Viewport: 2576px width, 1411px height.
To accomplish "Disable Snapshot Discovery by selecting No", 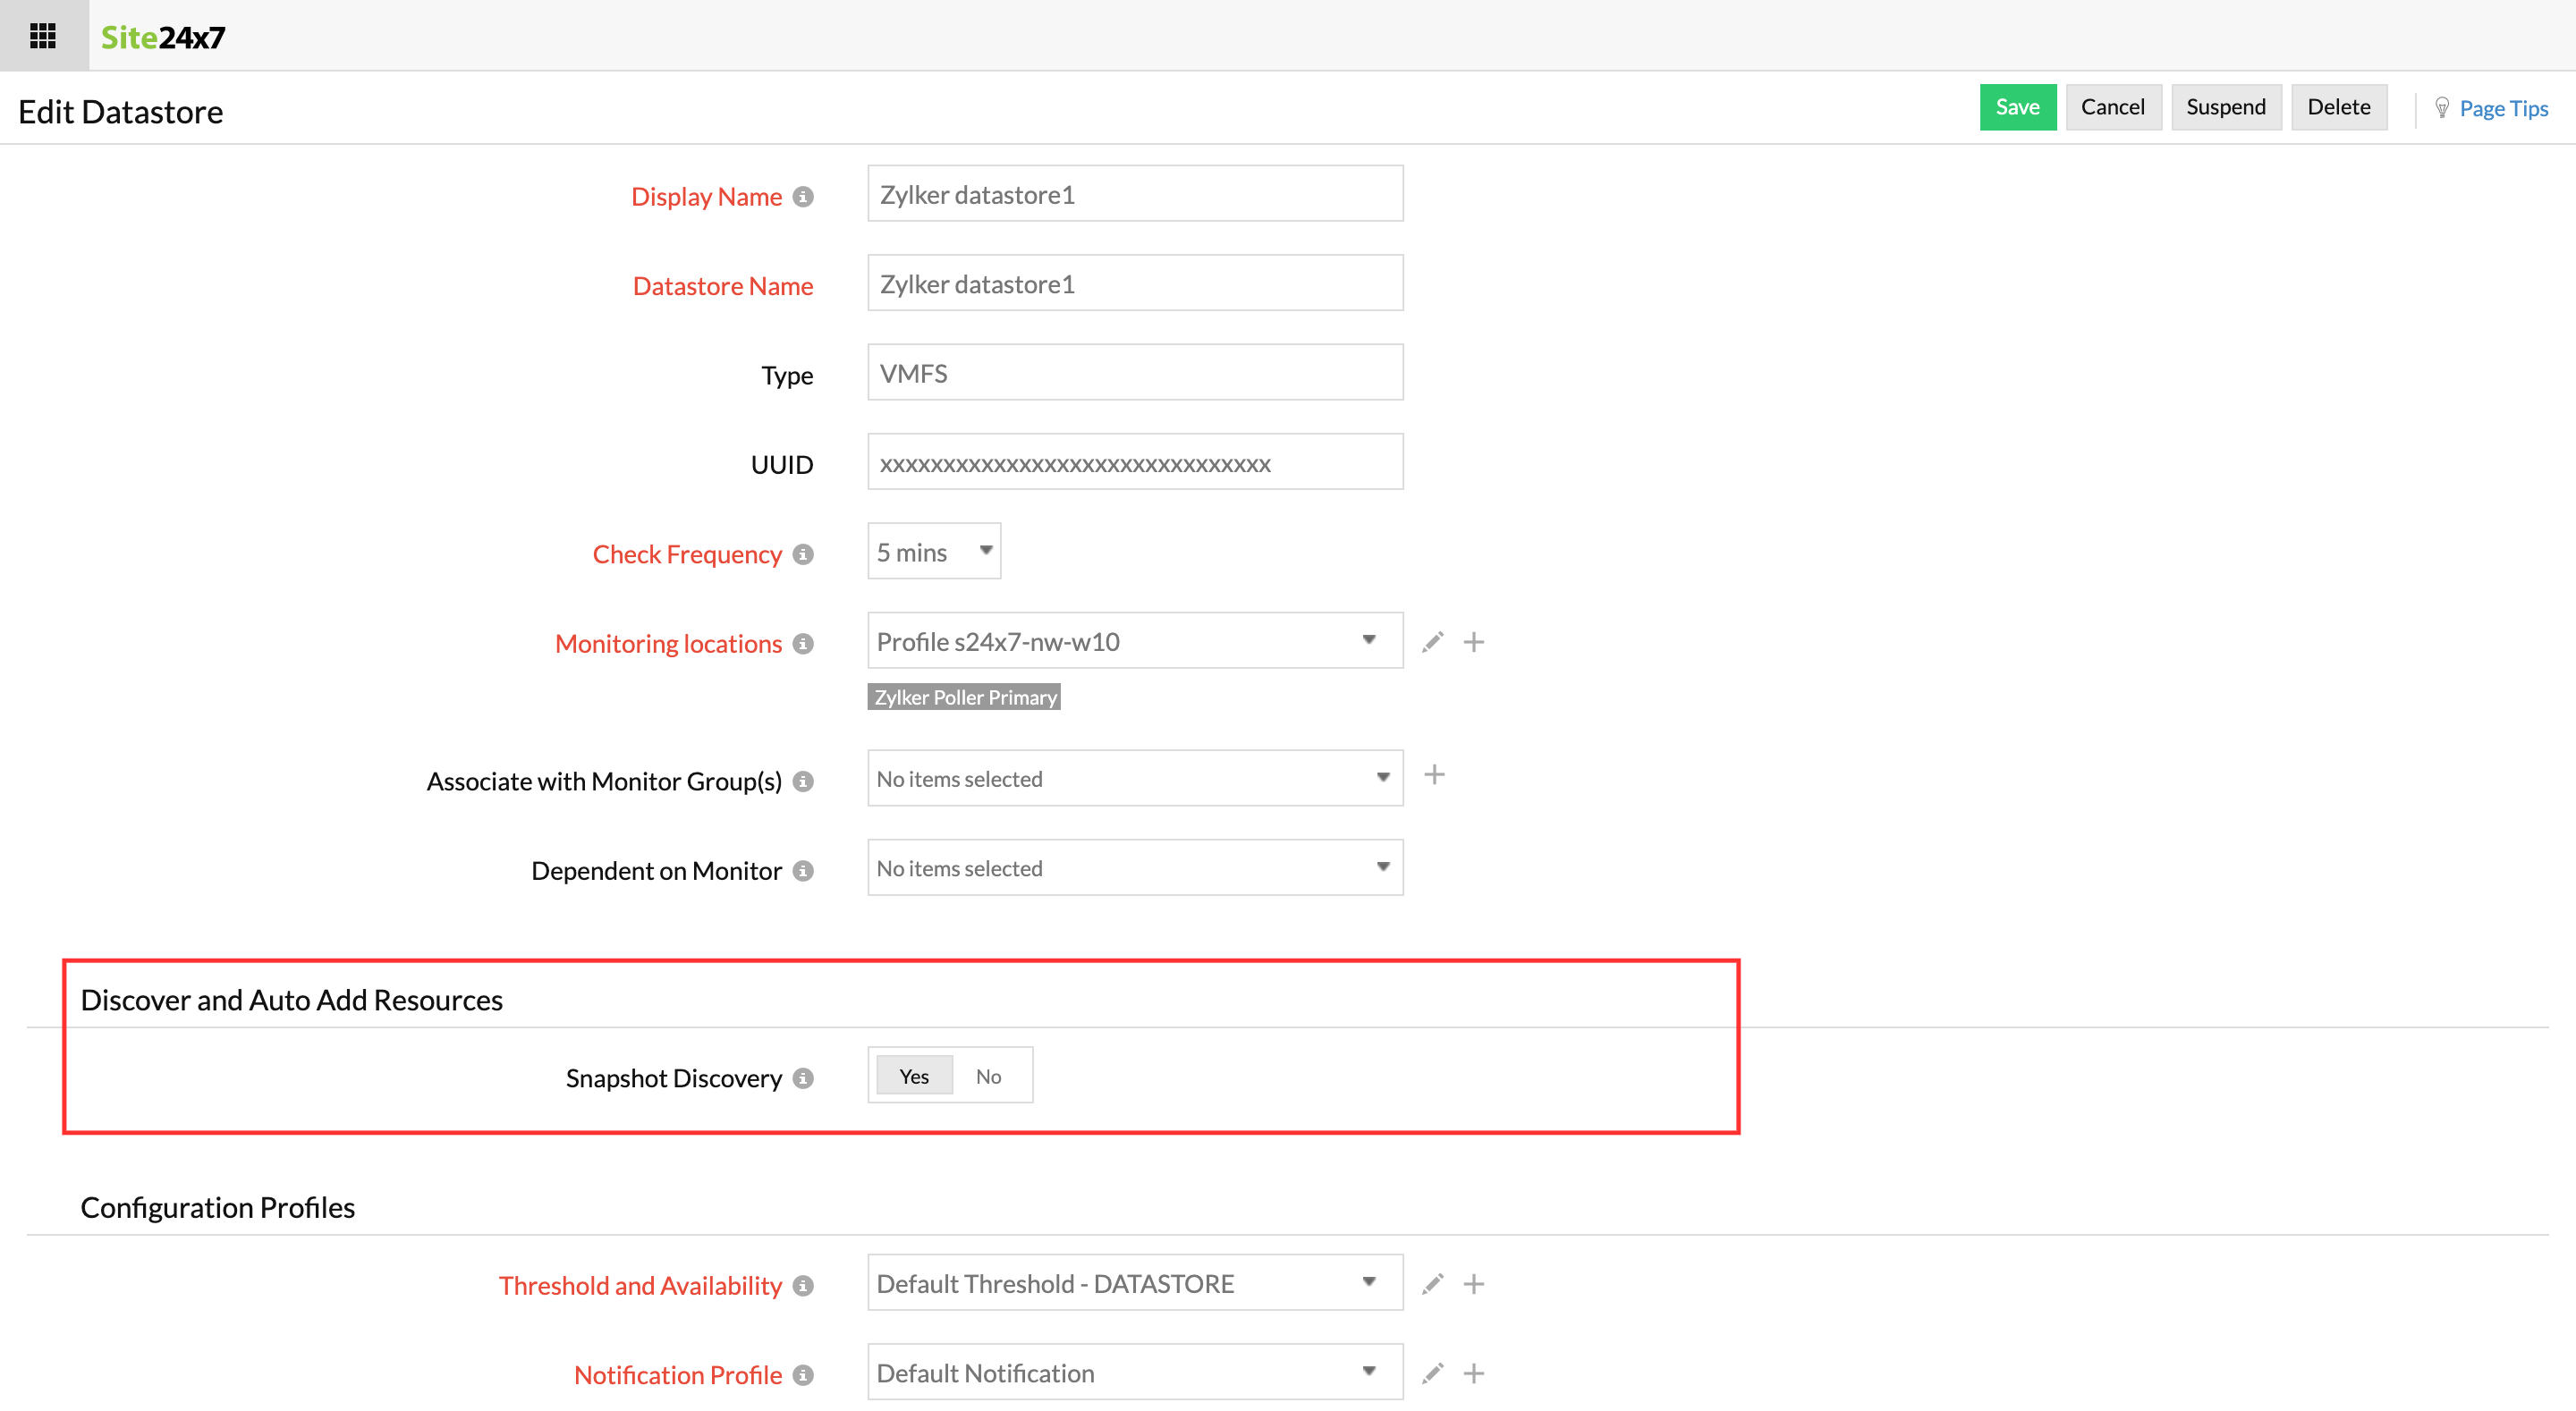I will tap(988, 1075).
